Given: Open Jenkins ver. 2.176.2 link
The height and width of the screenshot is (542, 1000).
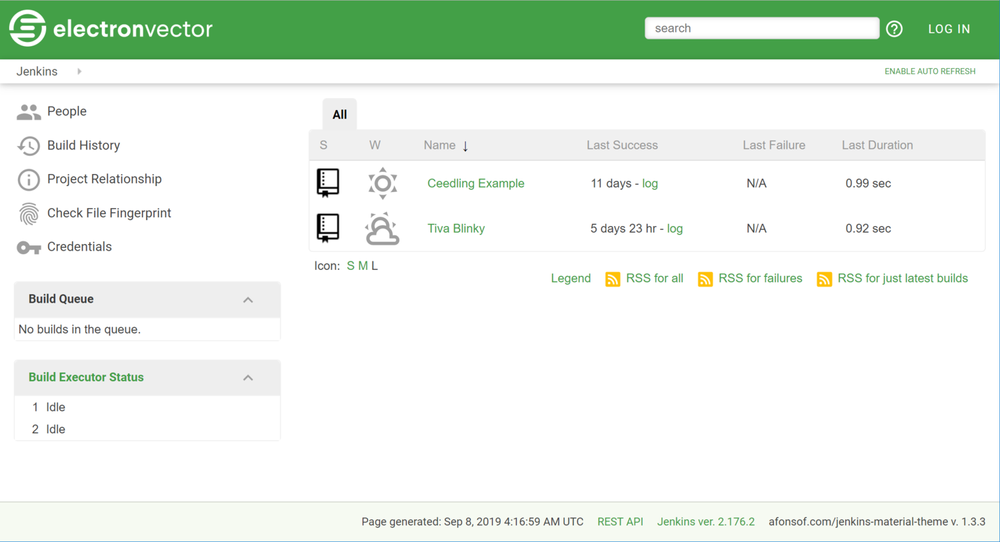Looking at the screenshot, I should (x=706, y=522).
